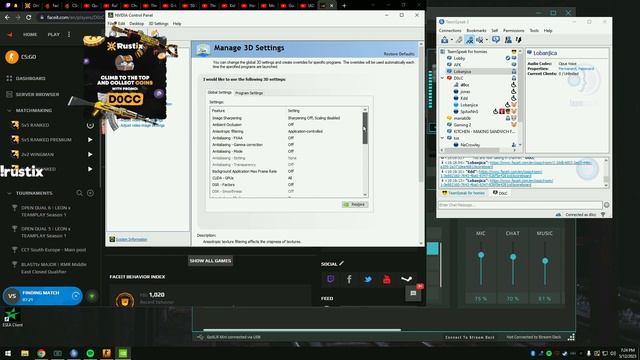
Task: Collapse the Matchmaking section in FACEIT
Action: [x=9, y=111]
